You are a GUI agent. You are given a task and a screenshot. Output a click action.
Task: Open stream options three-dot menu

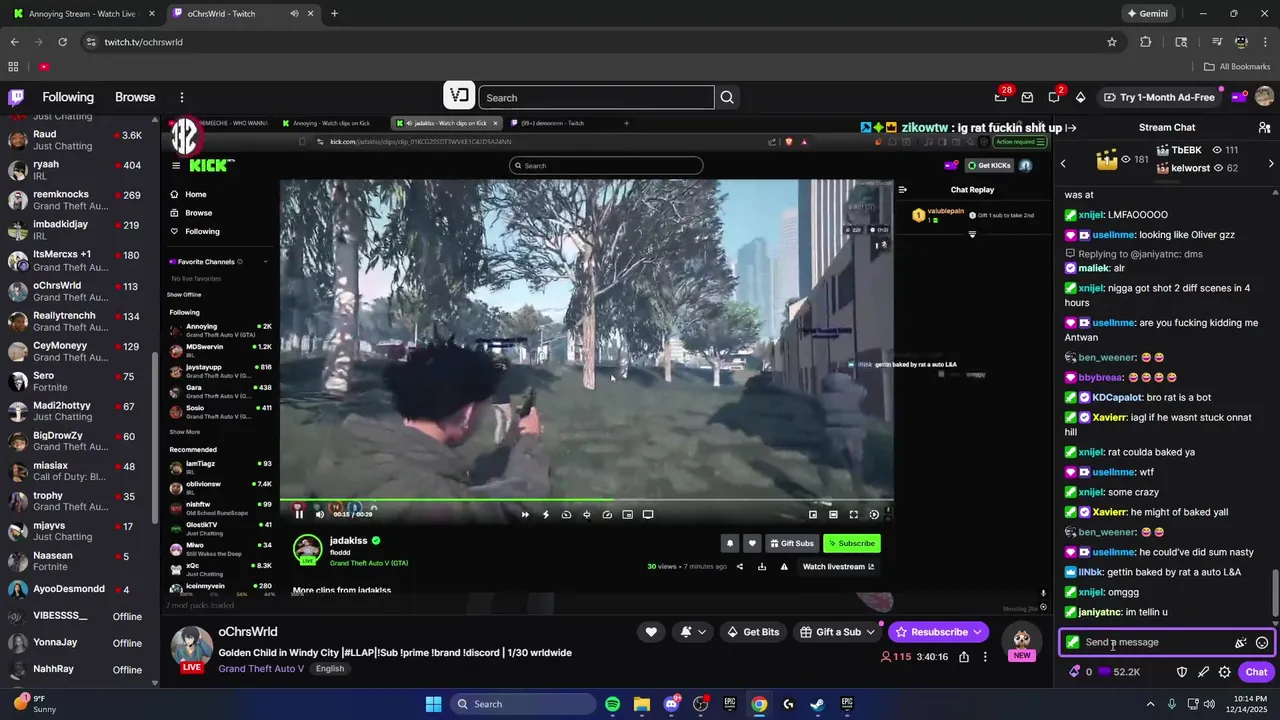(x=985, y=657)
